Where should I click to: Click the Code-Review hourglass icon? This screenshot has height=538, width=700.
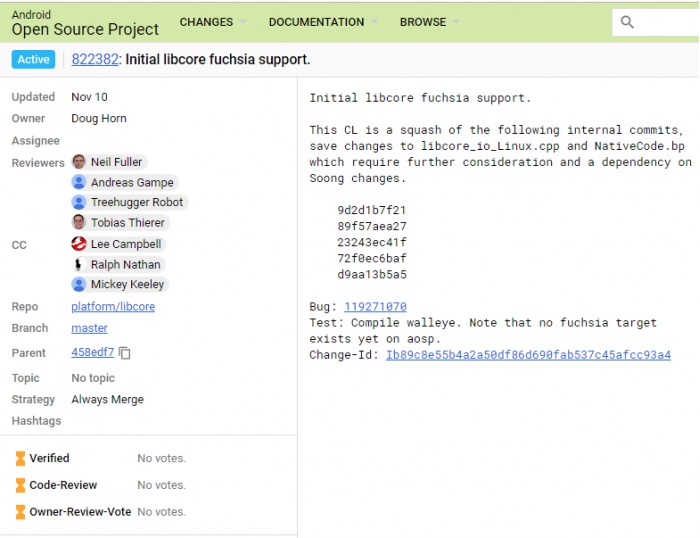(20, 485)
